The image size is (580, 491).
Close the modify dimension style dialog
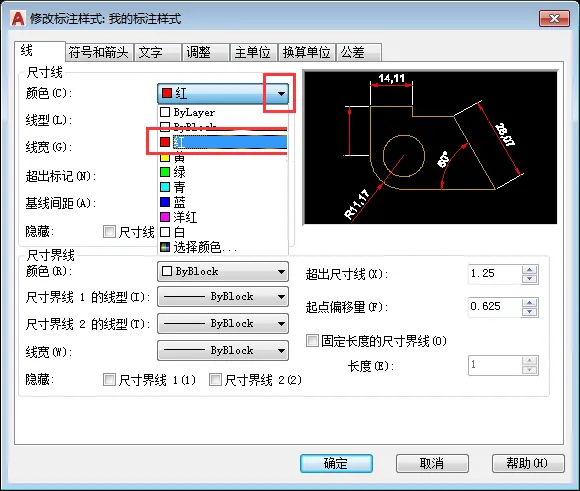(554, 19)
